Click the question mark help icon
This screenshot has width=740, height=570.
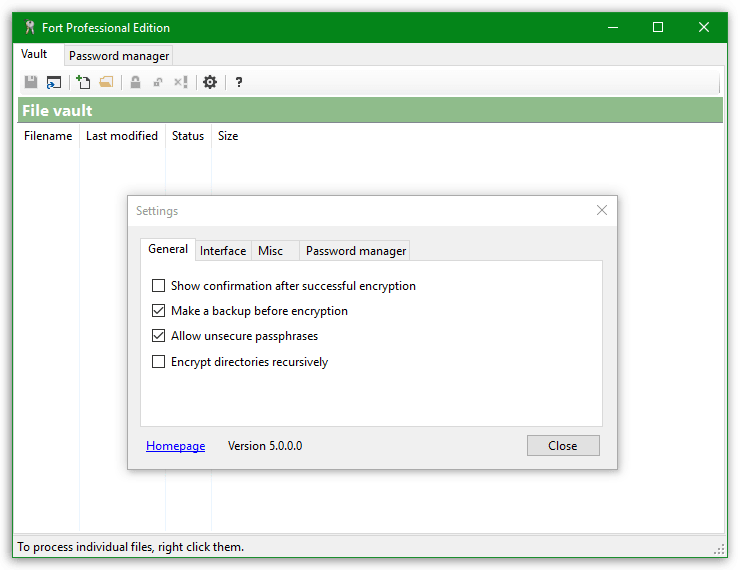[239, 82]
